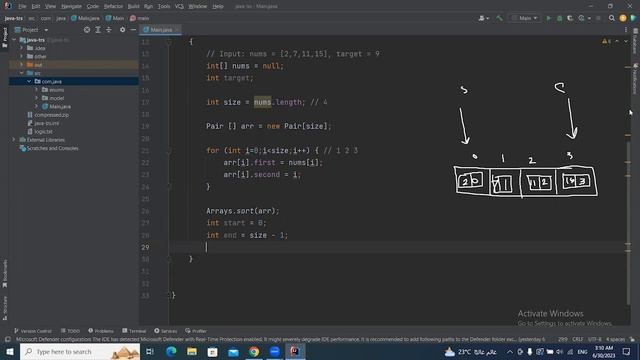Expand External Libraries node
The image size is (640, 360).
tap(14, 140)
